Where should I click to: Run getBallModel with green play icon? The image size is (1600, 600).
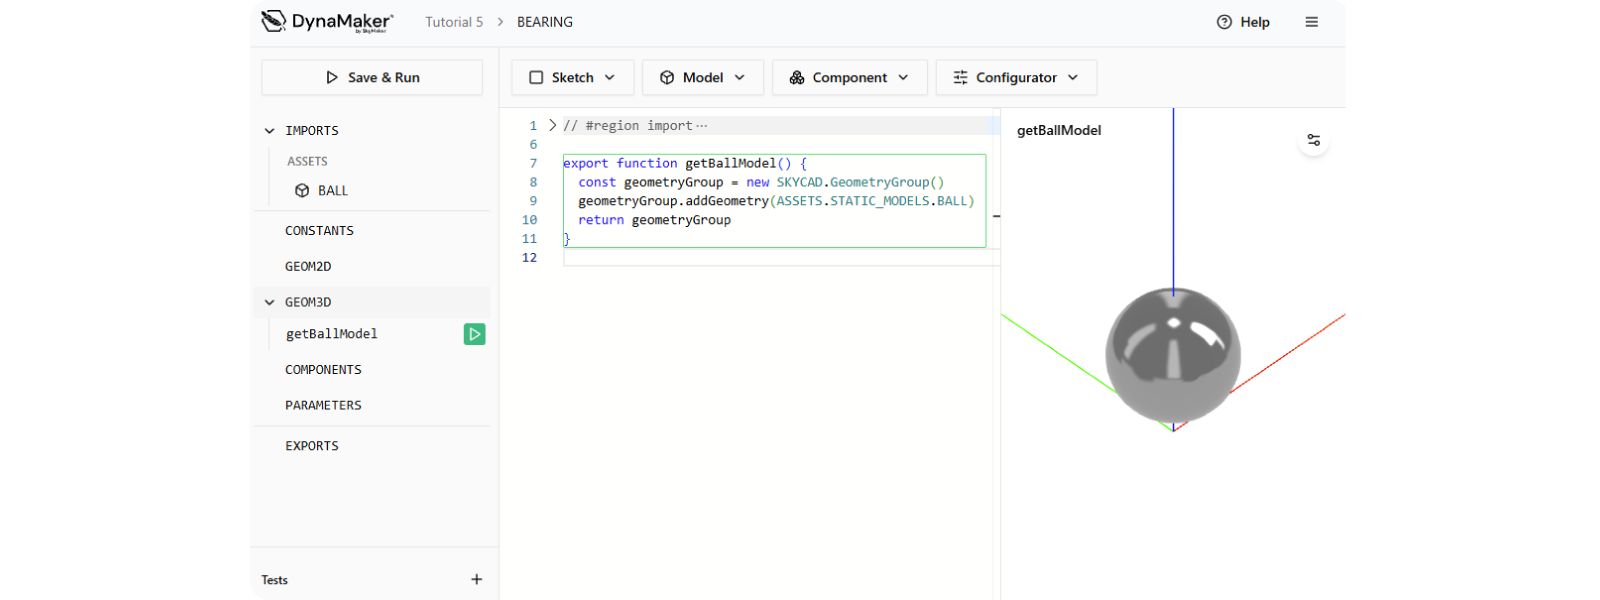pyautogui.click(x=475, y=334)
